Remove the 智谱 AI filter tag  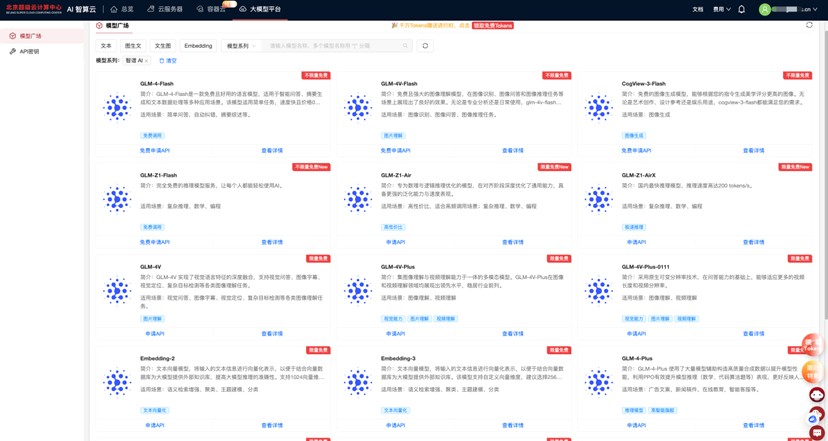(146, 61)
